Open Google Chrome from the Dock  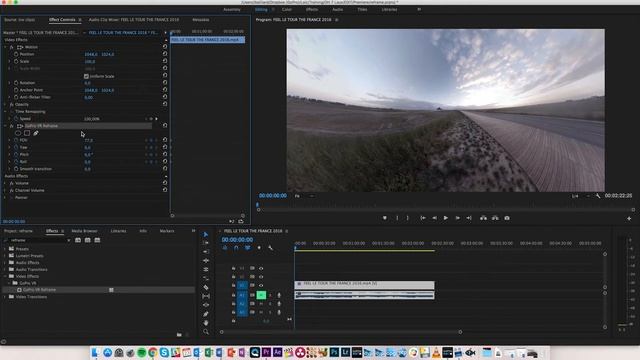pyautogui.click(x=153, y=352)
